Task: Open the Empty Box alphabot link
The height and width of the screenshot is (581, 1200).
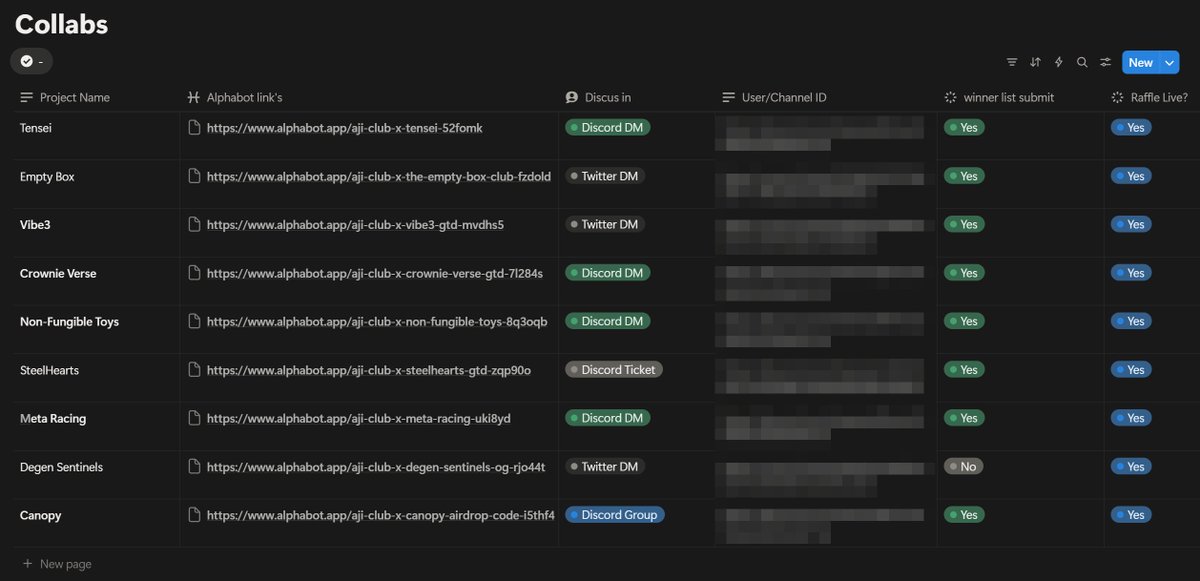Action: click(x=379, y=177)
